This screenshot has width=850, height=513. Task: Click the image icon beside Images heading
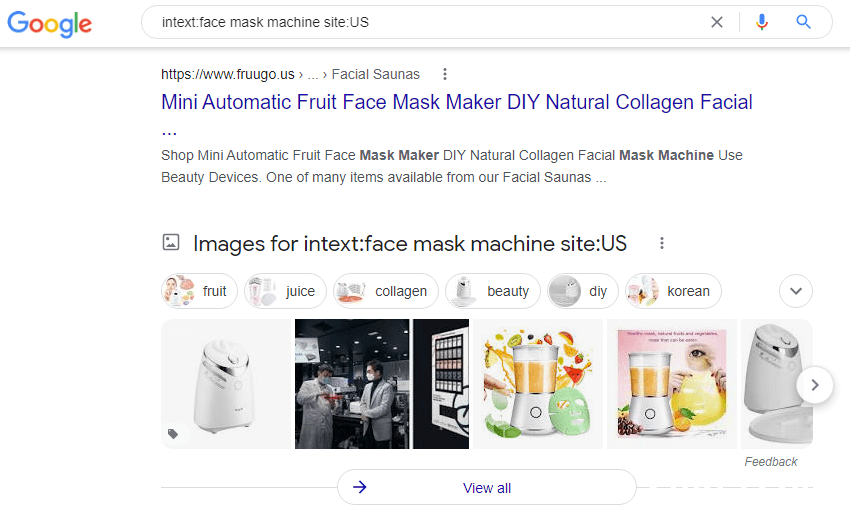click(x=171, y=242)
